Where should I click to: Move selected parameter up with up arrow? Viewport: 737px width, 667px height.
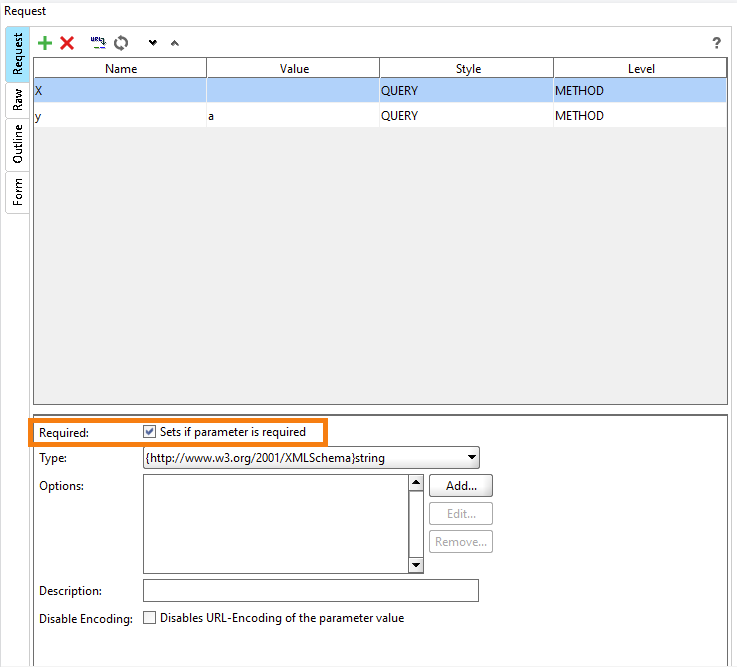coord(175,43)
